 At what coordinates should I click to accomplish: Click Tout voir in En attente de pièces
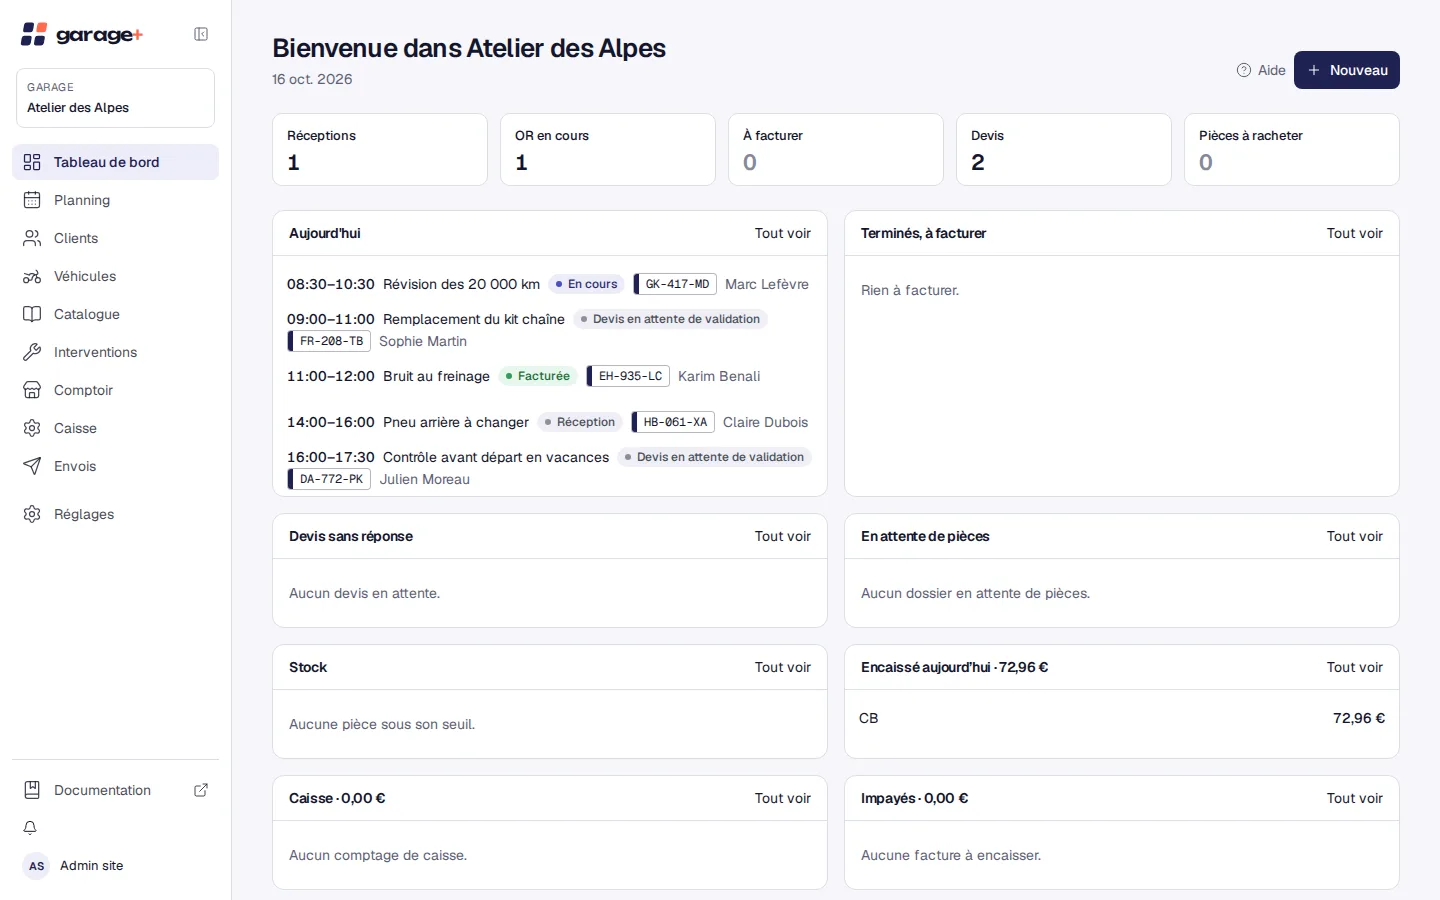[1355, 536]
